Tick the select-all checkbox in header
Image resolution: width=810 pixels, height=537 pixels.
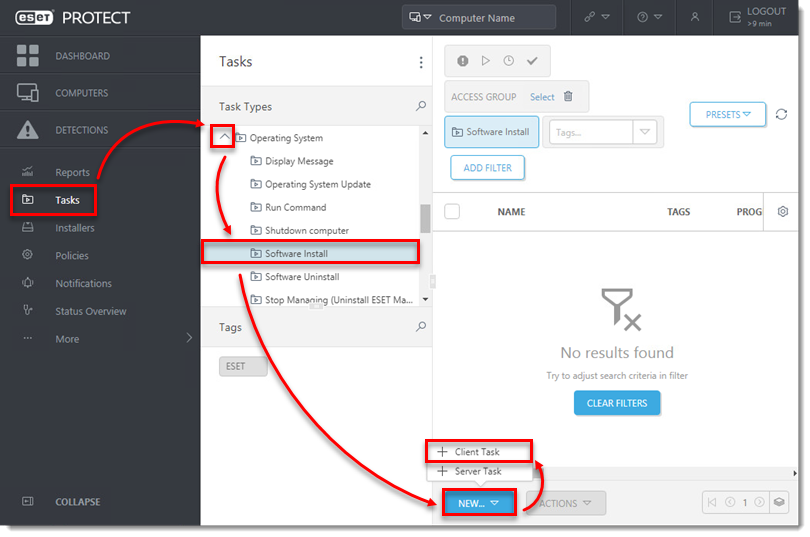[x=452, y=211]
